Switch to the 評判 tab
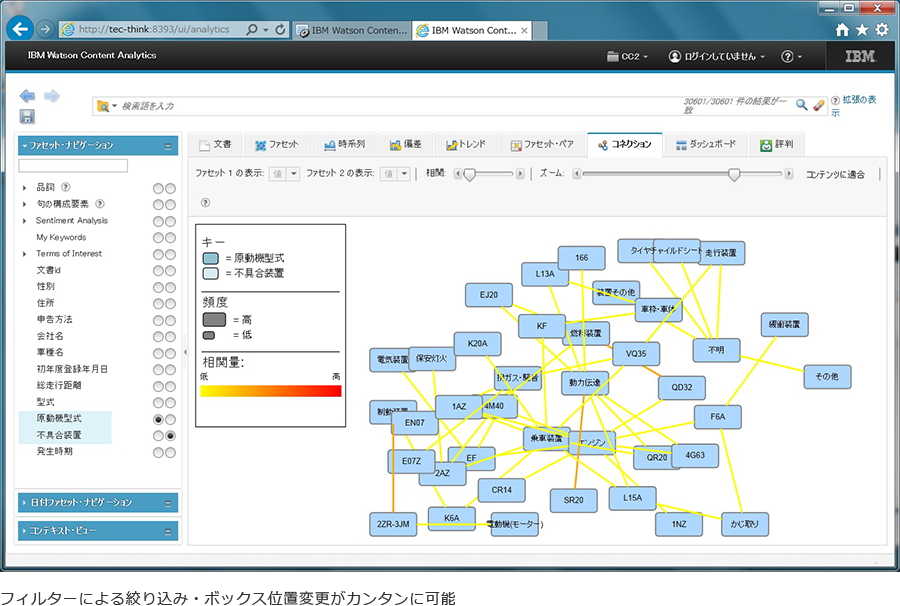900x606 pixels. (777, 145)
